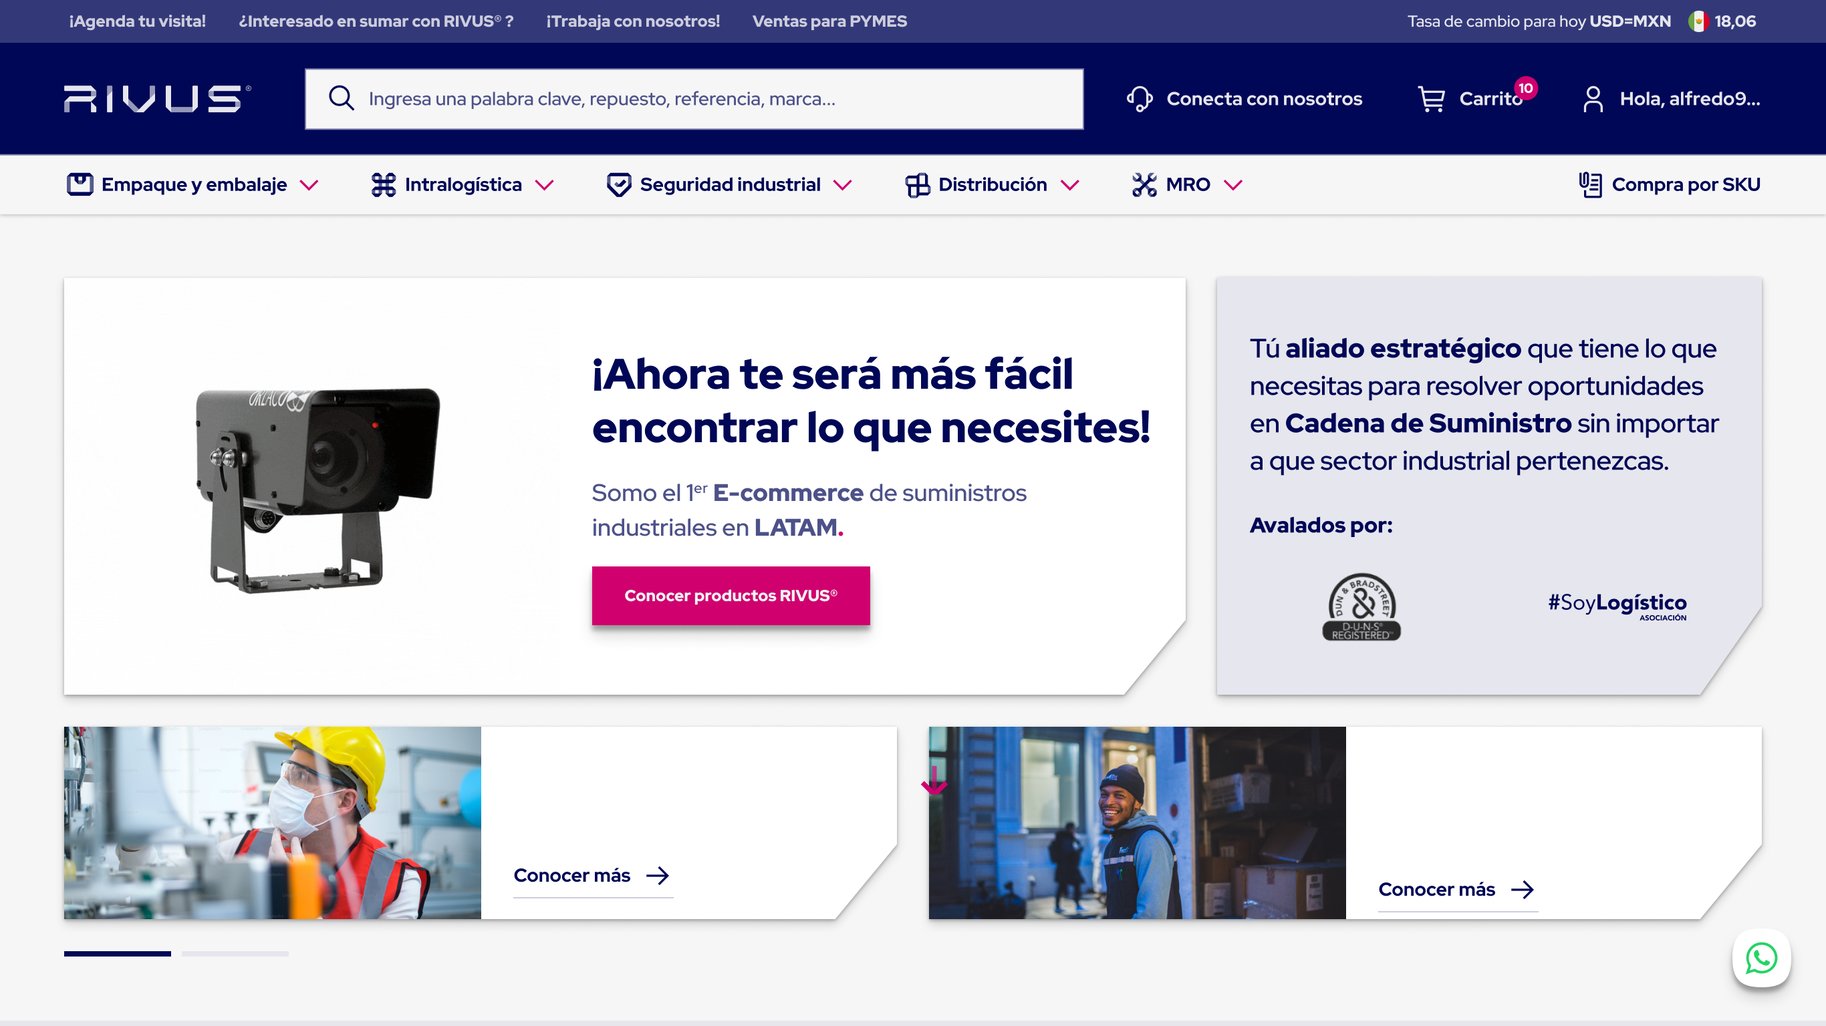
Task: Open the Distribución menu
Action: coord(992,184)
